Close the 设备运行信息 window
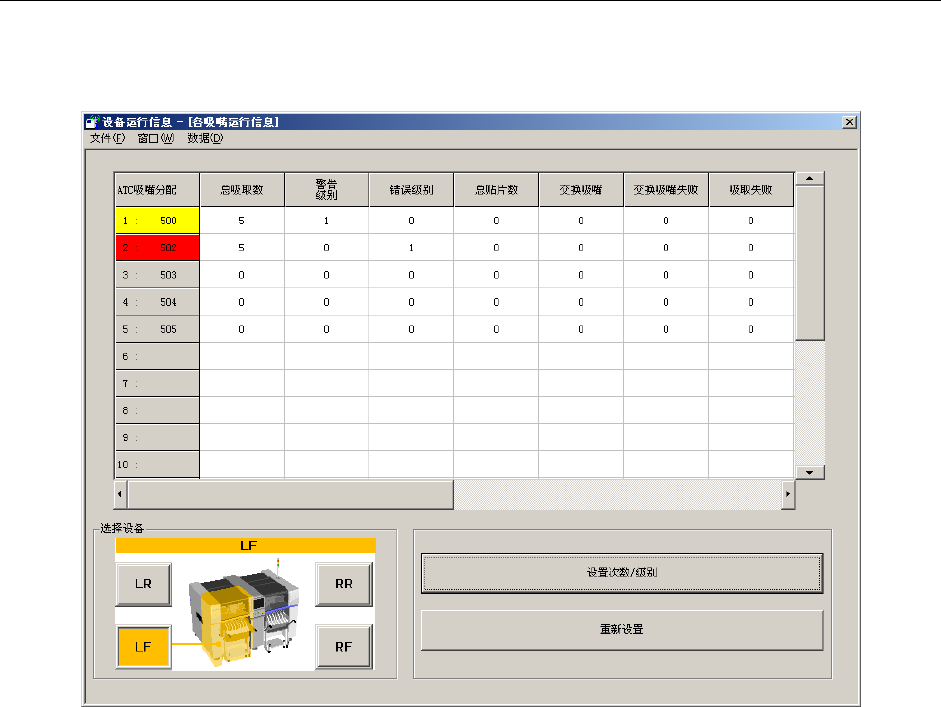 pyautogui.click(x=849, y=122)
